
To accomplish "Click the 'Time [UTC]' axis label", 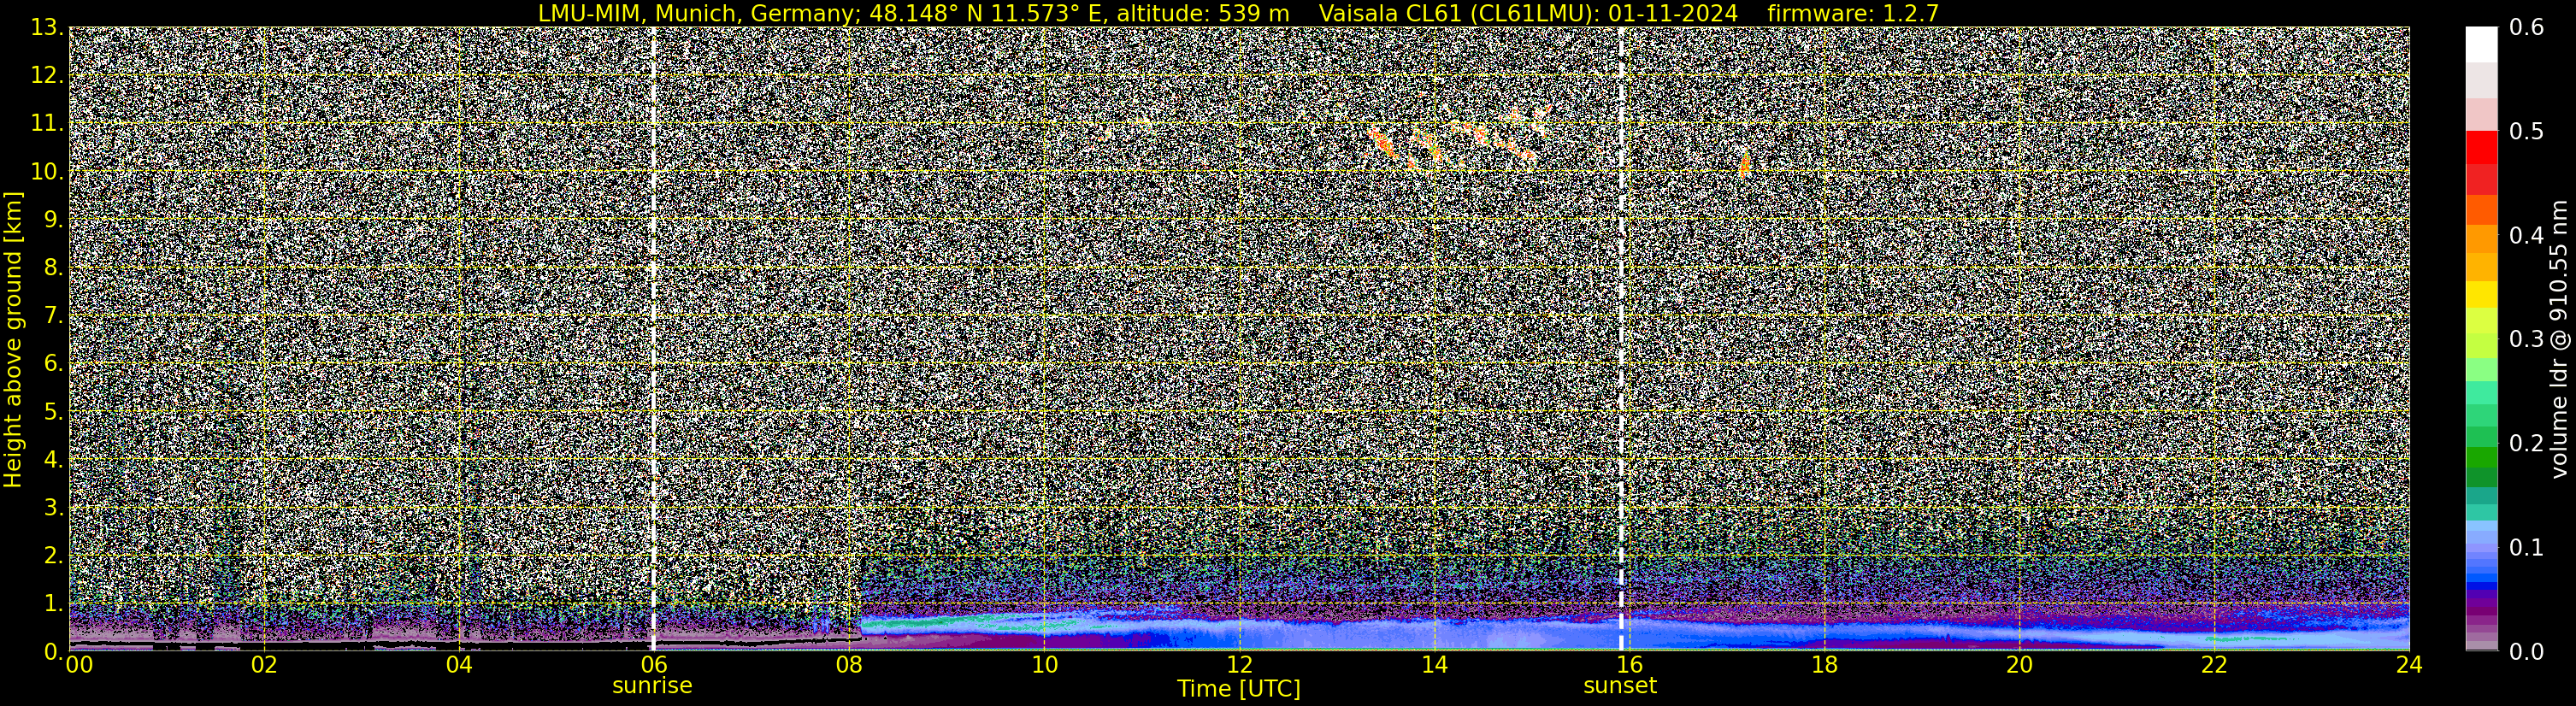I will 1239,689.
